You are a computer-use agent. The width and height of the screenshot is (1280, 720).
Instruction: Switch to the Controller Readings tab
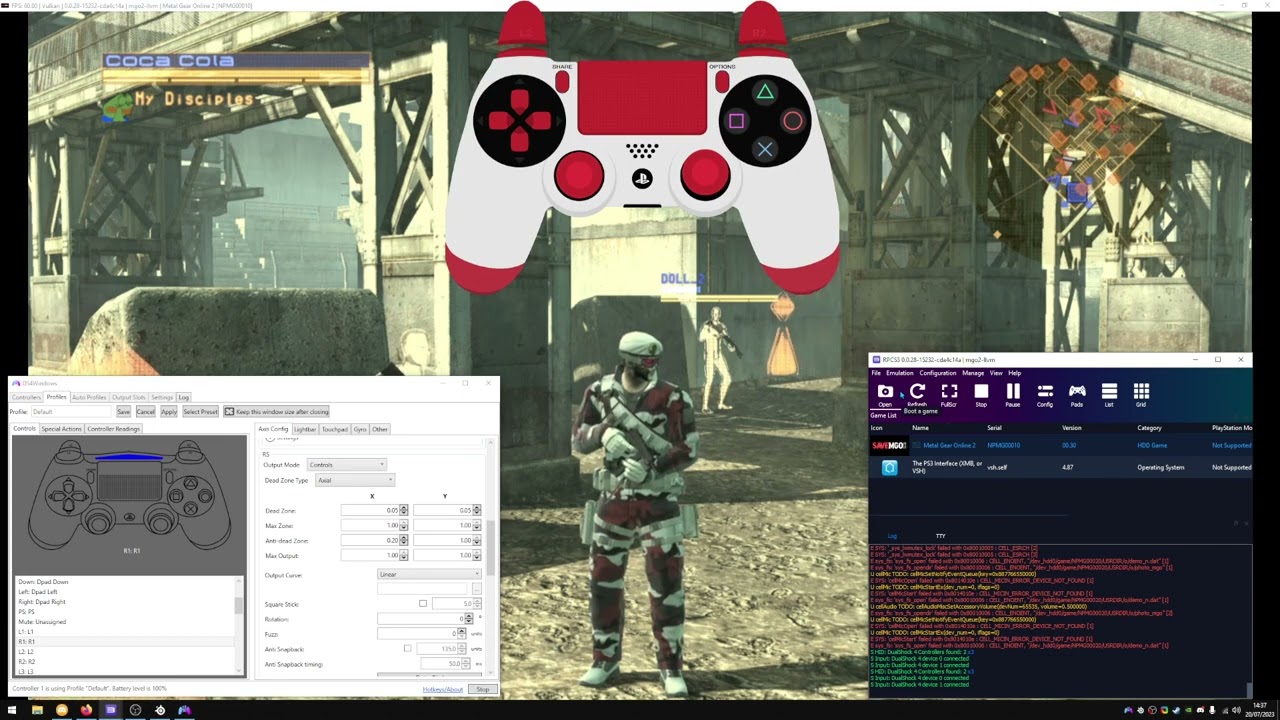coord(114,429)
